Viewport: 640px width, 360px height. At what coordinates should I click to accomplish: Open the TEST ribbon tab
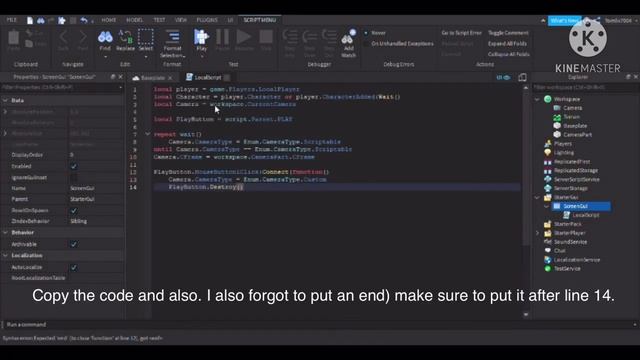[159, 20]
